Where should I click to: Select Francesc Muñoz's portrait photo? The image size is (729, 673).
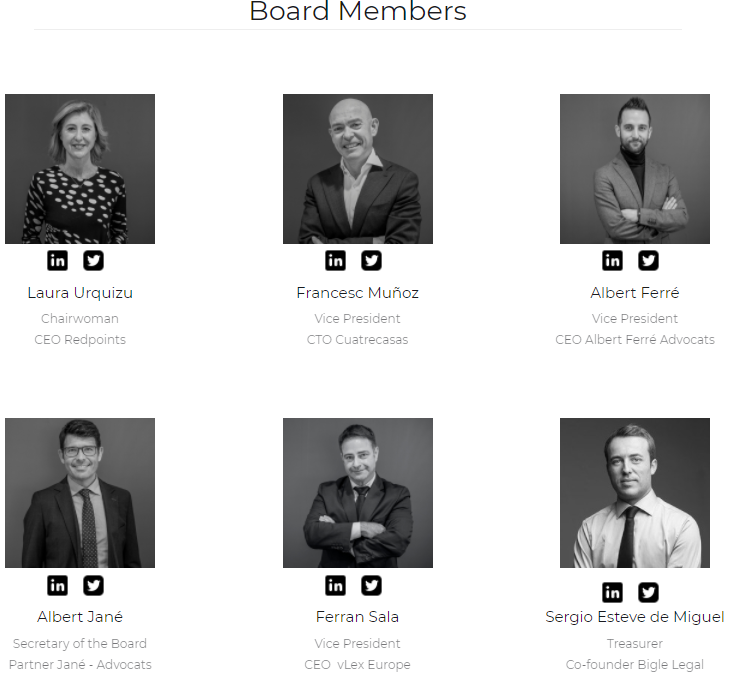pos(358,169)
